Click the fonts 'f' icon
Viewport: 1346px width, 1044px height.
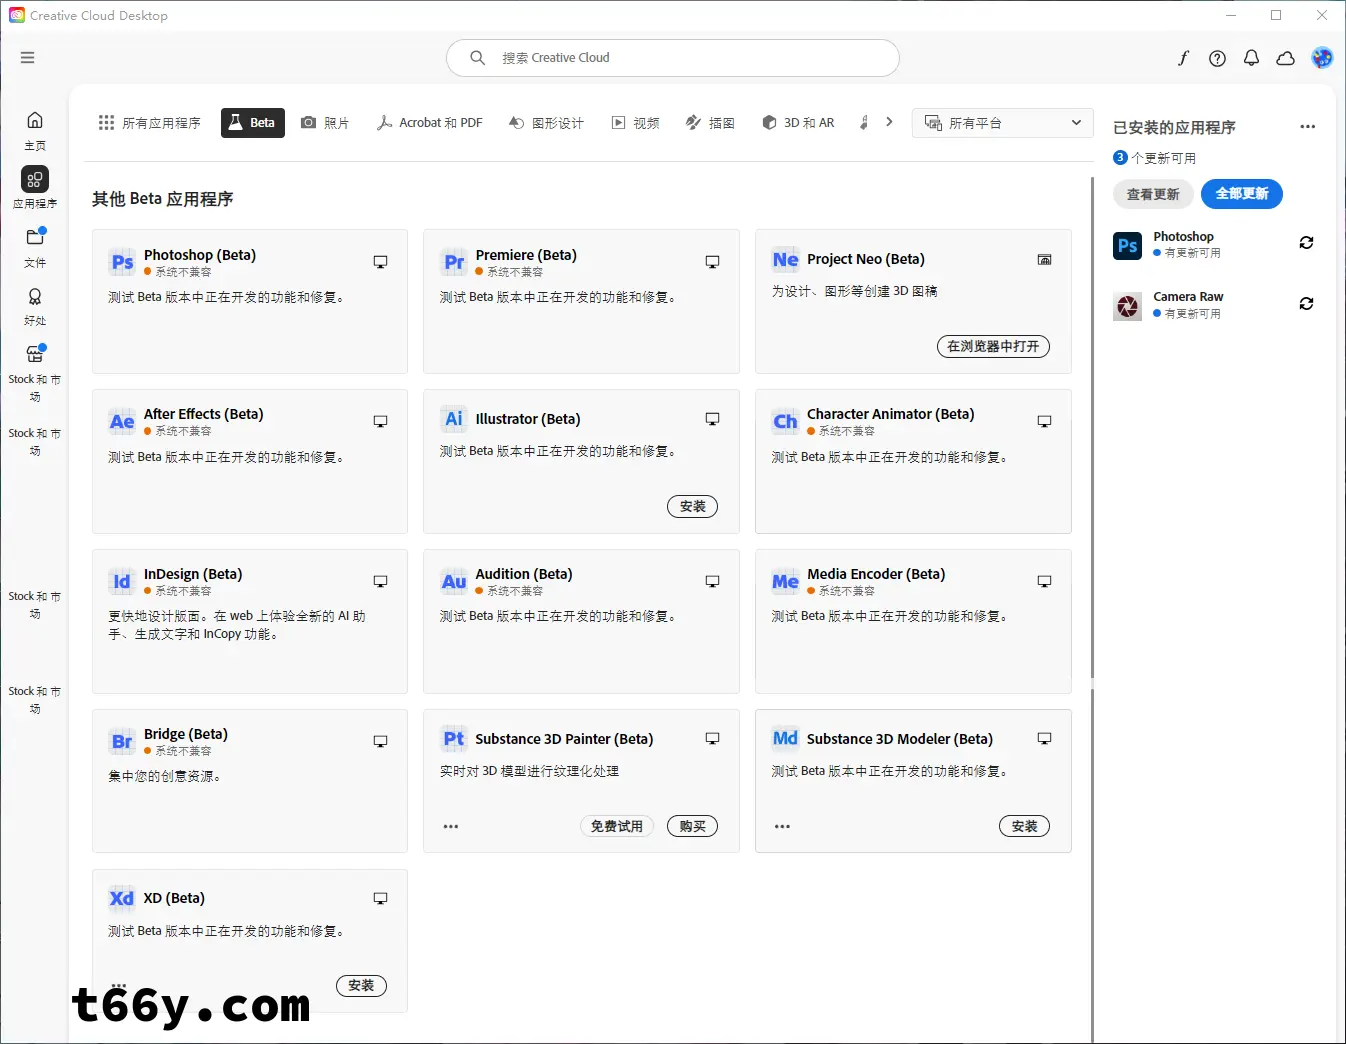pyautogui.click(x=1183, y=58)
